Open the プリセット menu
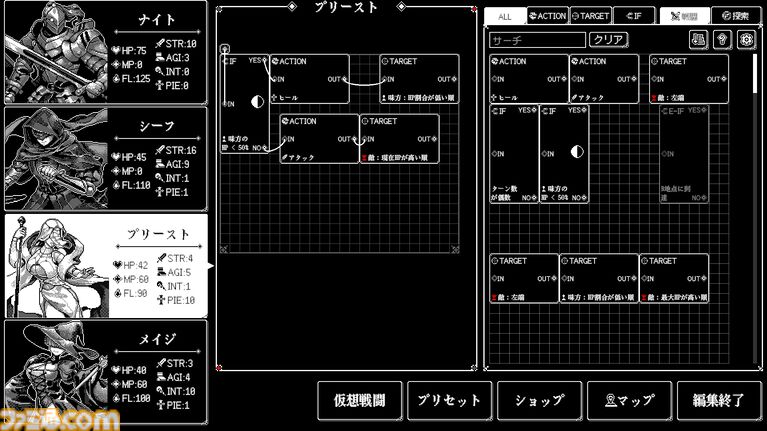767x431 pixels. click(450, 401)
